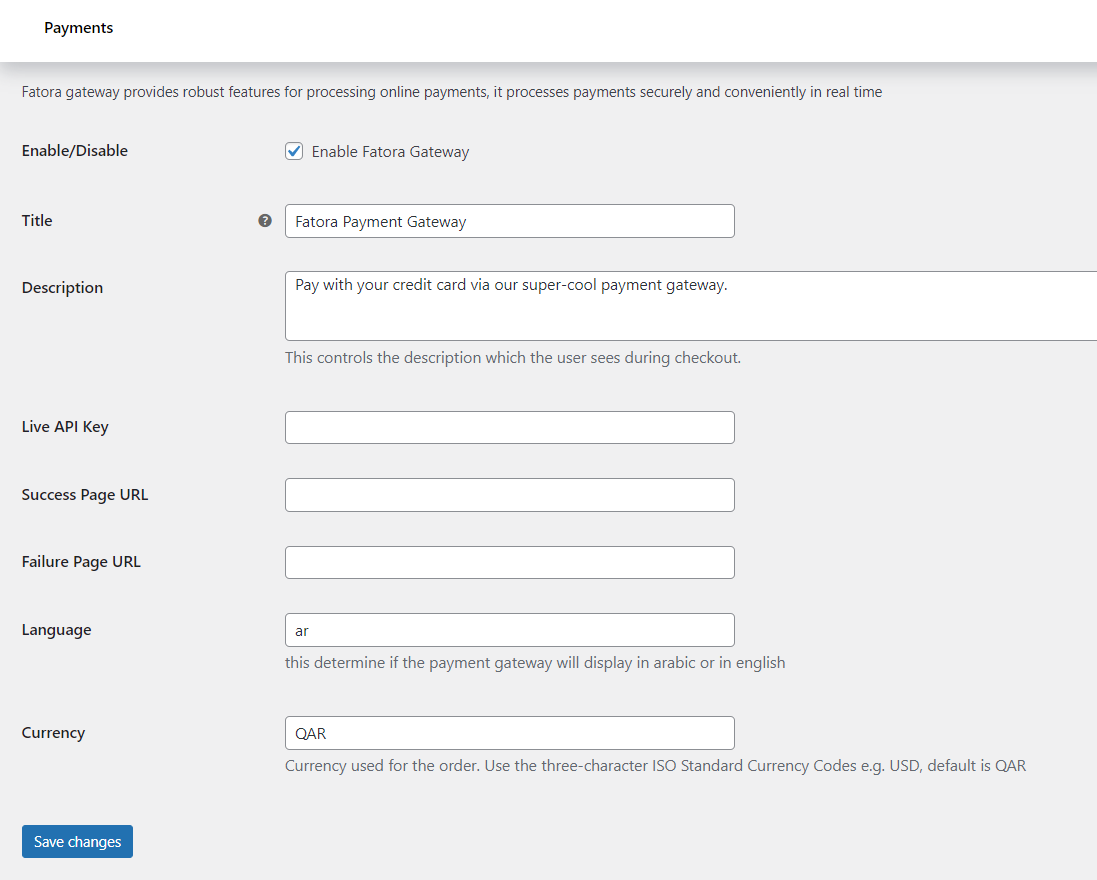Focus the Success Page URL field

509,495
